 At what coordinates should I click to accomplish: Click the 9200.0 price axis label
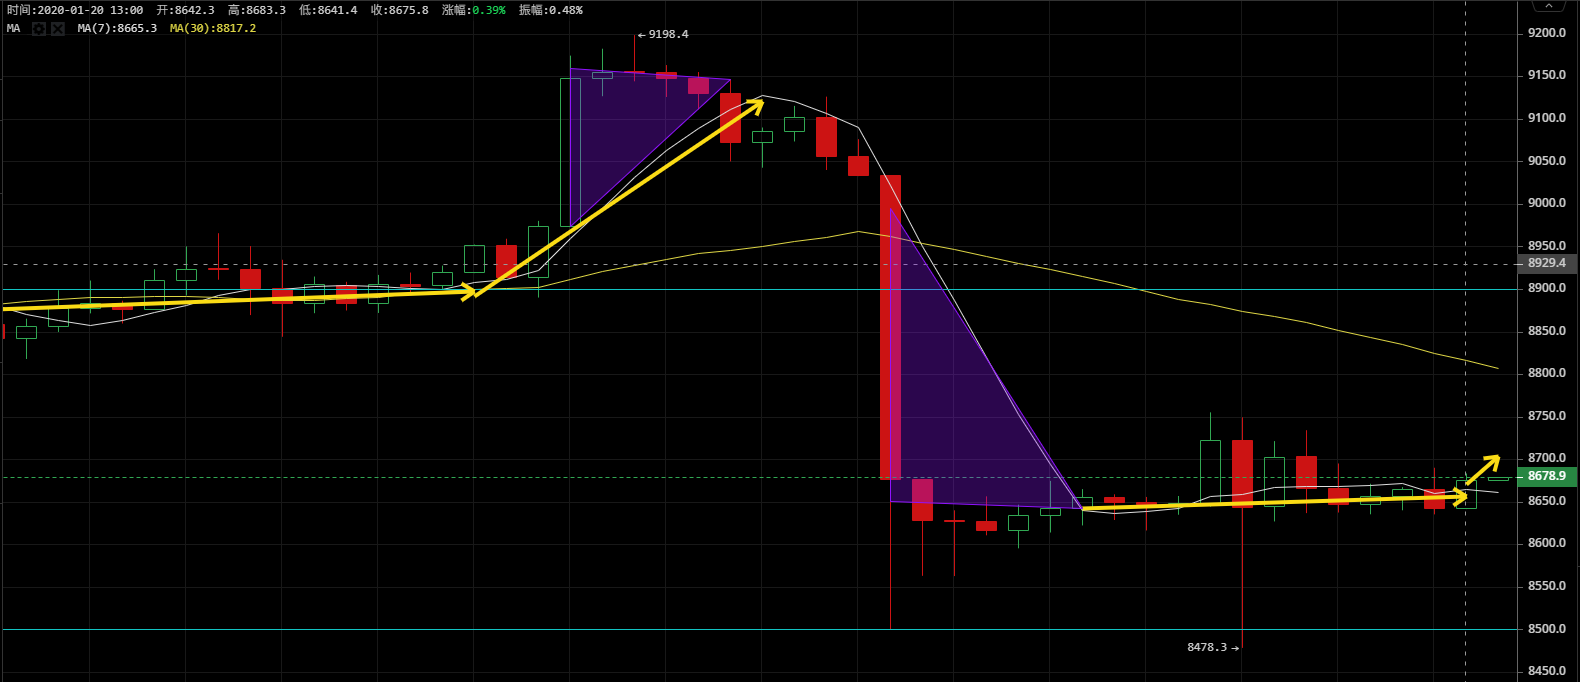[1547, 33]
